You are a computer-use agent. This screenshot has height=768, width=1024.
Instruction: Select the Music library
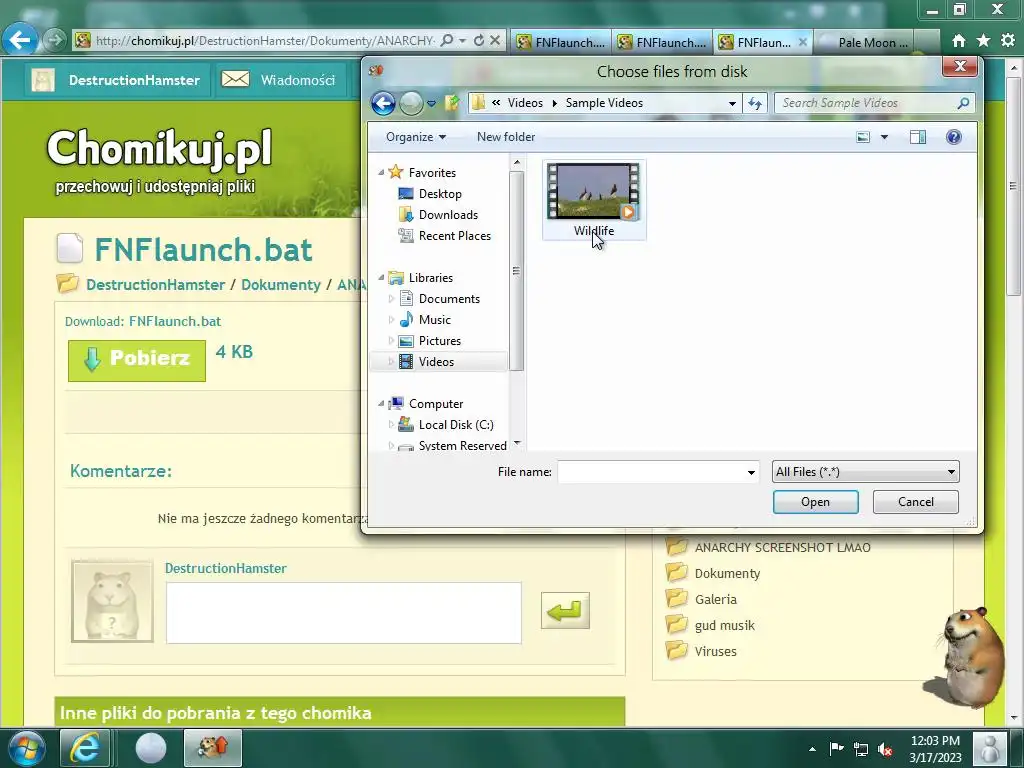pyautogui.click(x=434, y=319)
